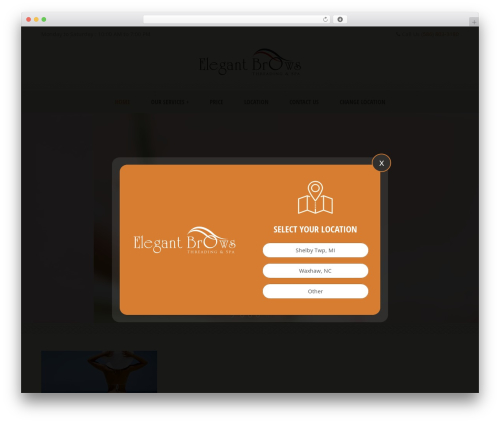Click the "SELECT YOUR LOCATION" heading
This screenshot has width=500, height=423.
[x=315, y=229]
